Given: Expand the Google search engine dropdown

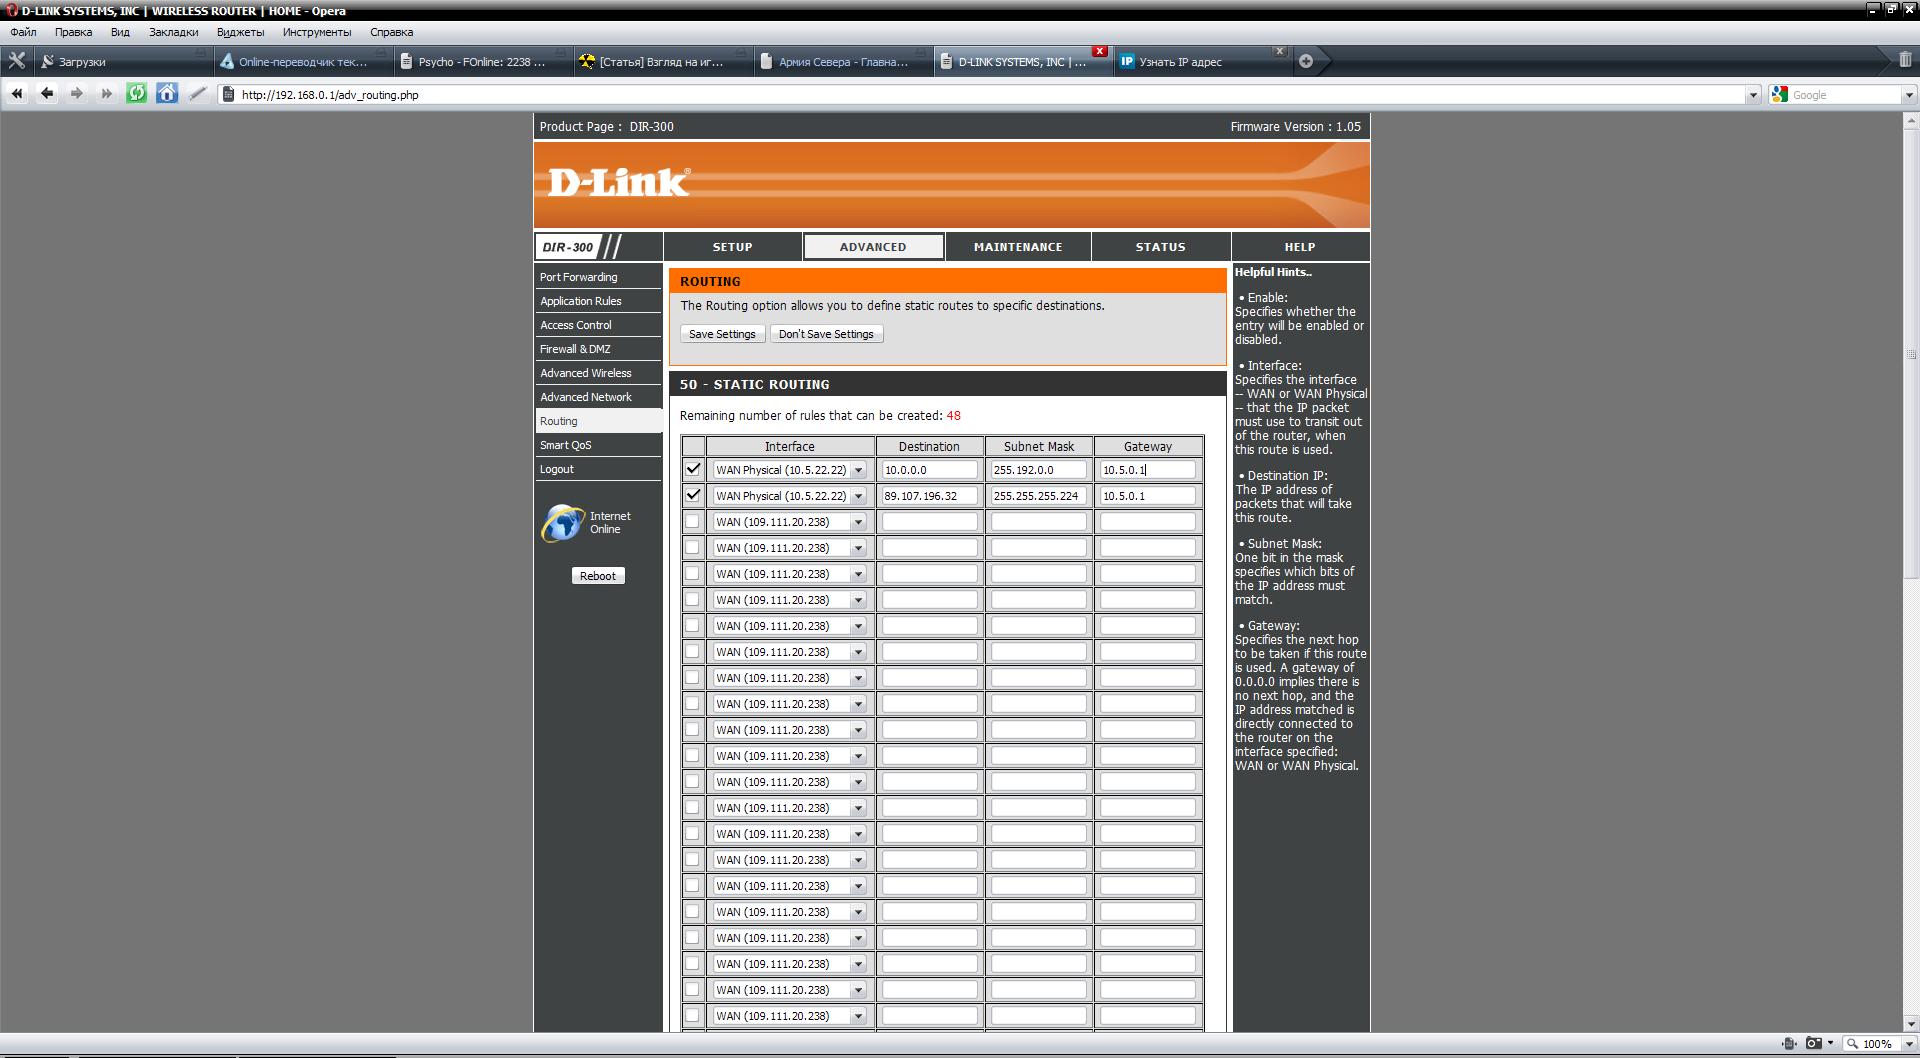Looking at the screenshot, I should [1908, 95].
